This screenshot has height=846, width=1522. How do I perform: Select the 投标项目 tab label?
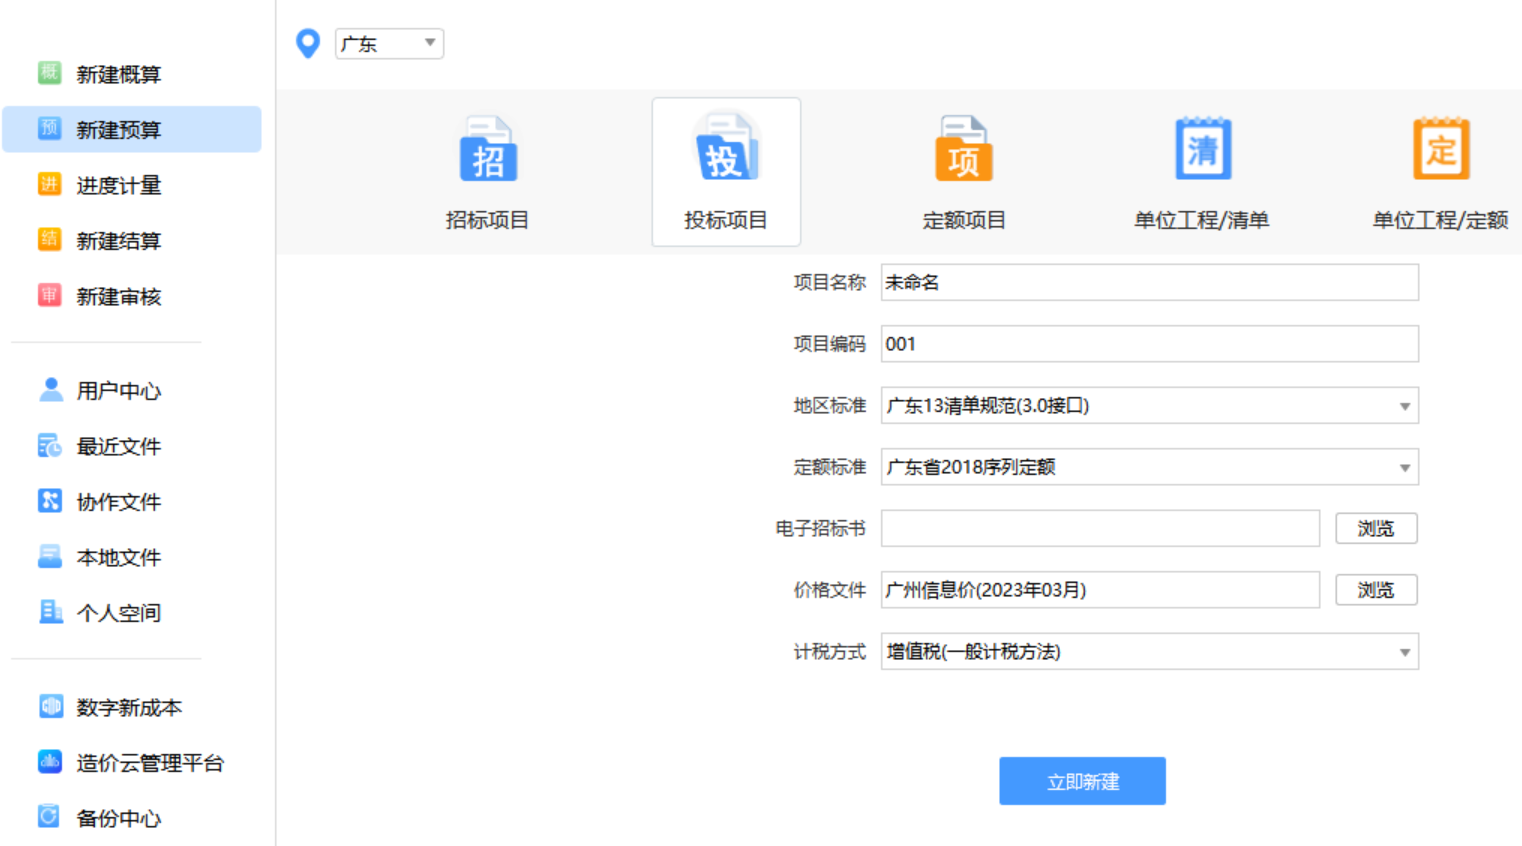[x=726, y=220]
